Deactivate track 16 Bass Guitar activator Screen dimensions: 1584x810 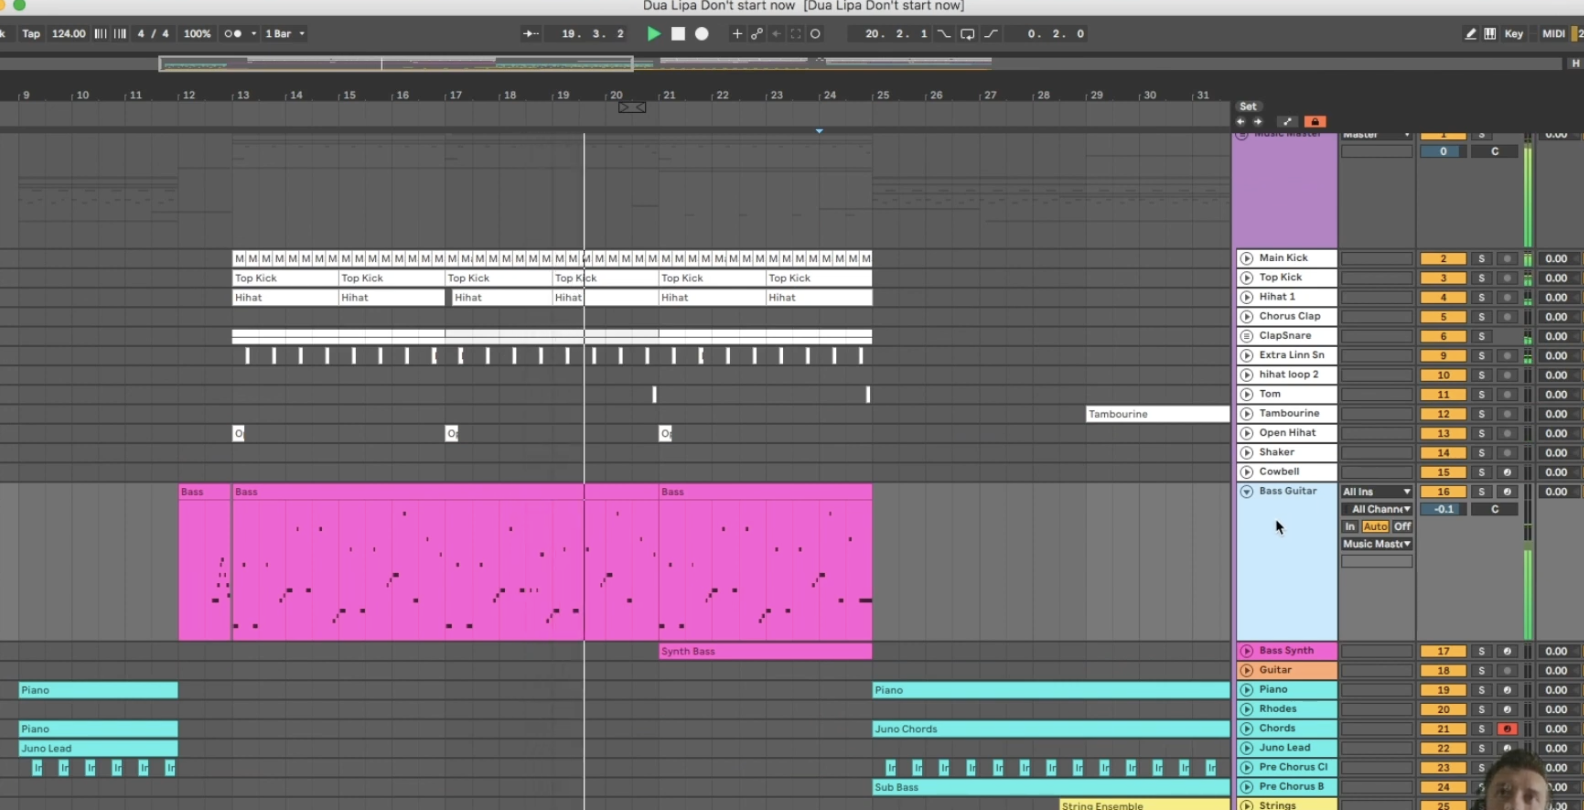[1443, 492]
